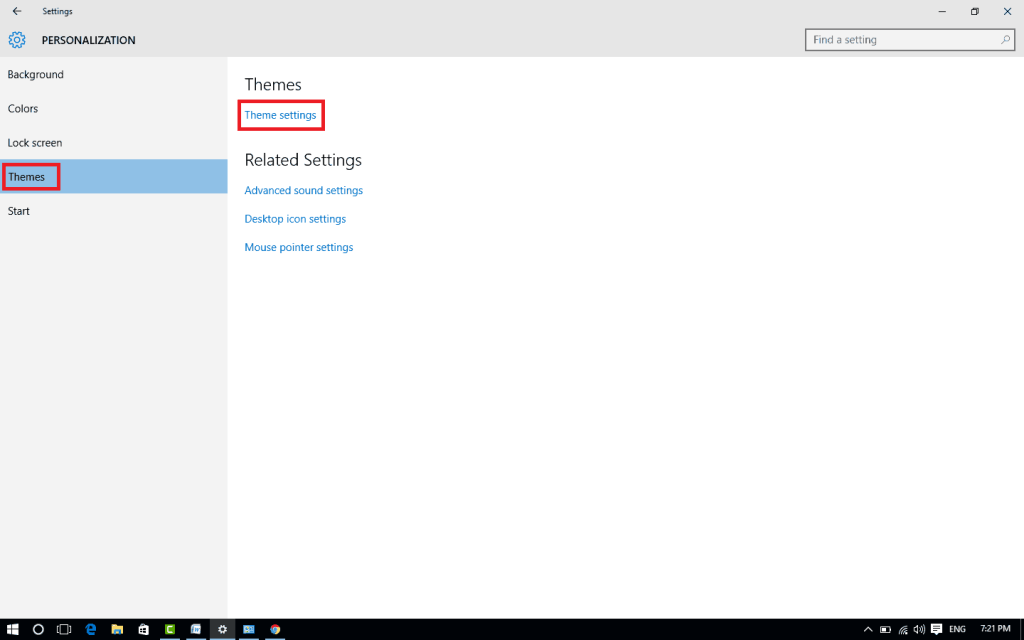Open File Explorer from the taskbar

(117, 629)
